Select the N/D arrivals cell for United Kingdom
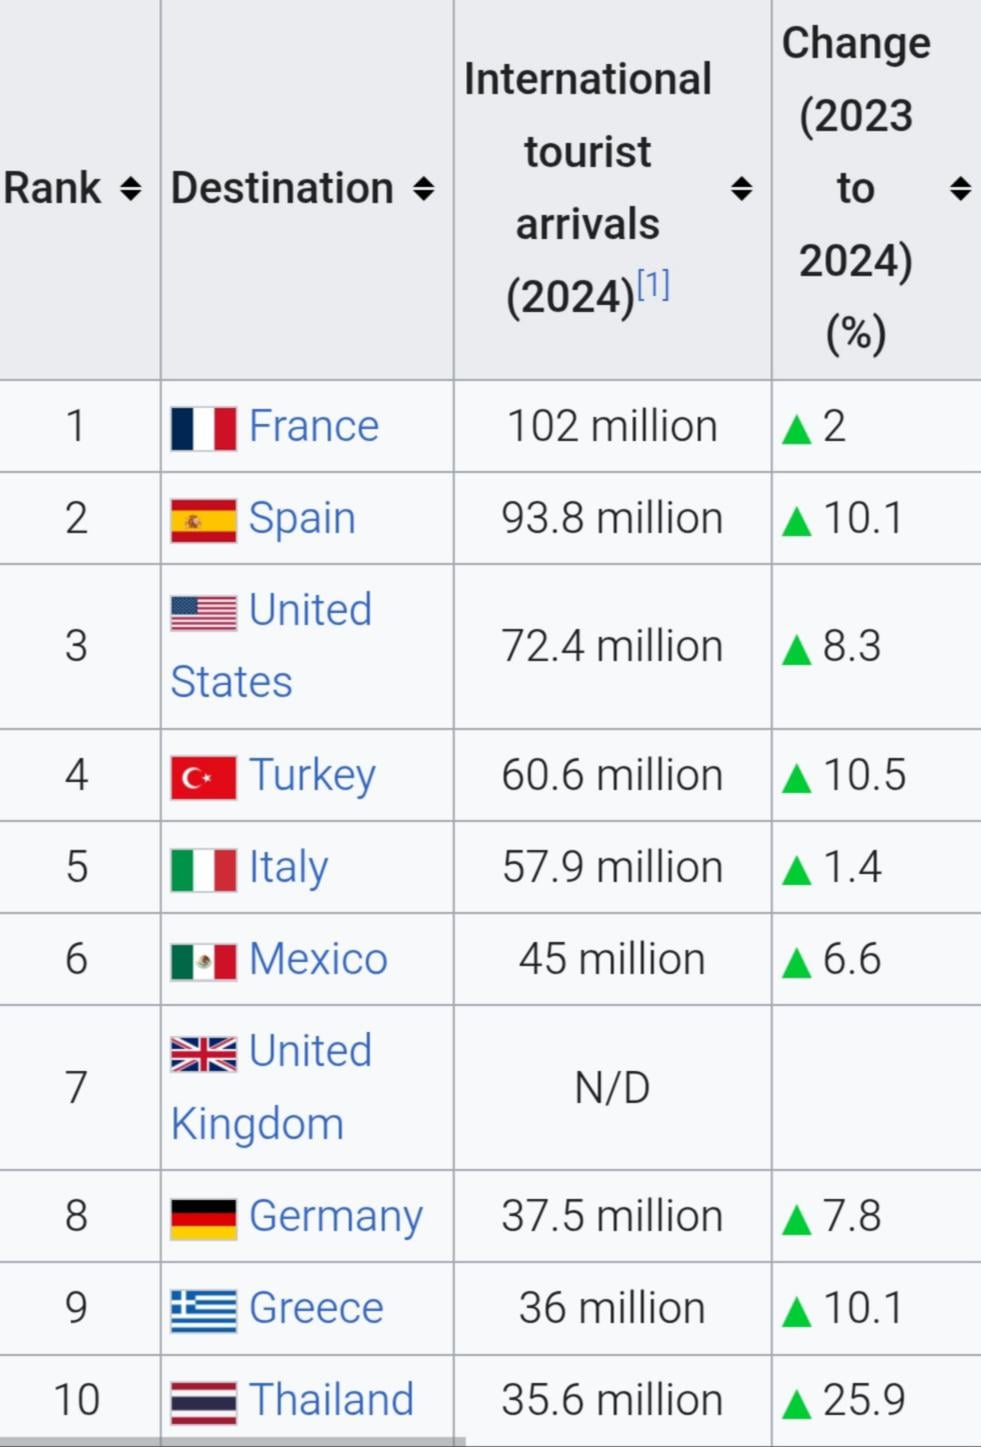The width and height of the screenshot is (981, 1447). coord(612,1087)
